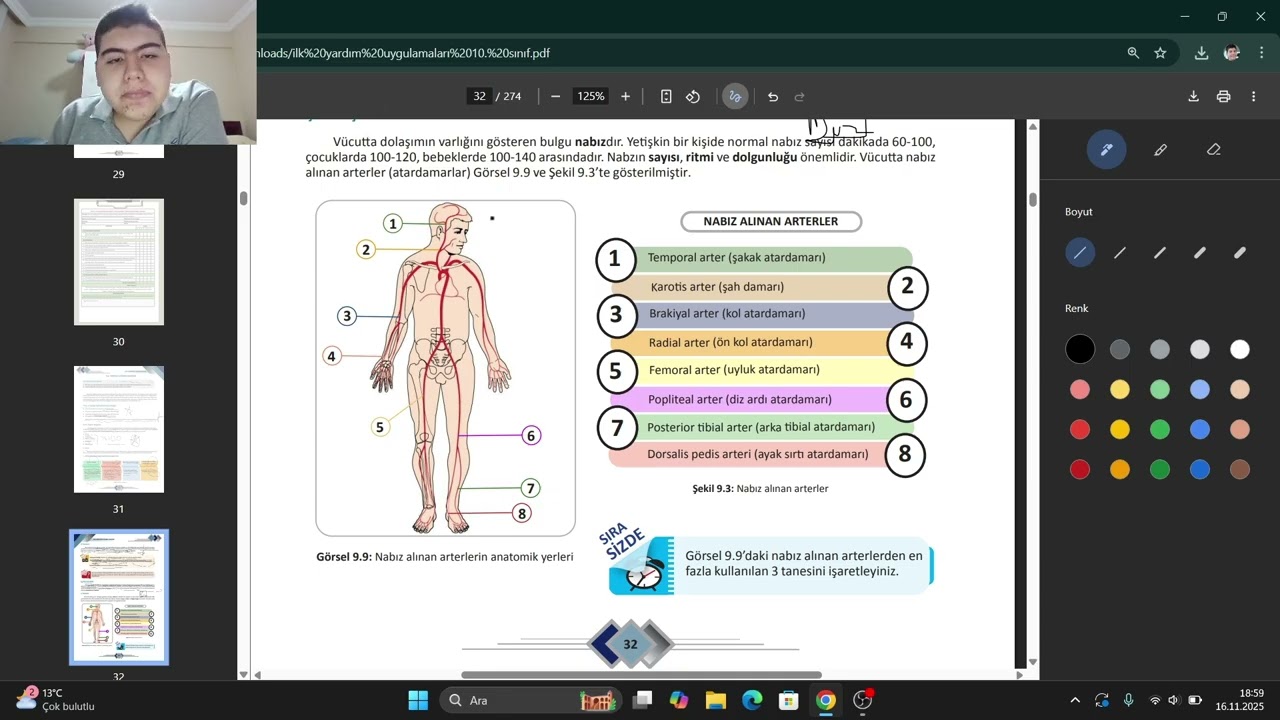This screenshot has height=720, width=1280.
Task: Click the sync tray icon
Action: pos(1101,700)
